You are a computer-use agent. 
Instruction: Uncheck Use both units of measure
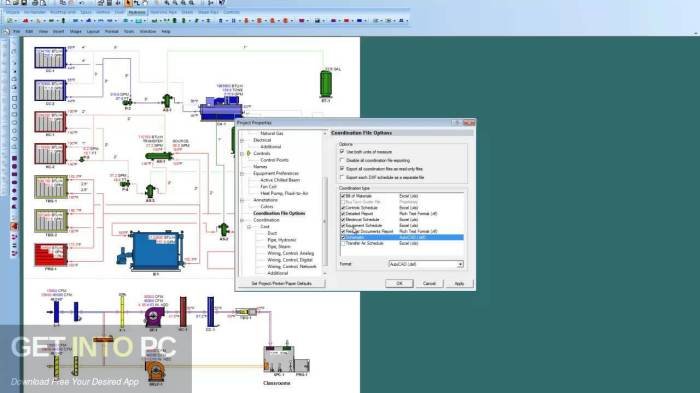[342, 152]
